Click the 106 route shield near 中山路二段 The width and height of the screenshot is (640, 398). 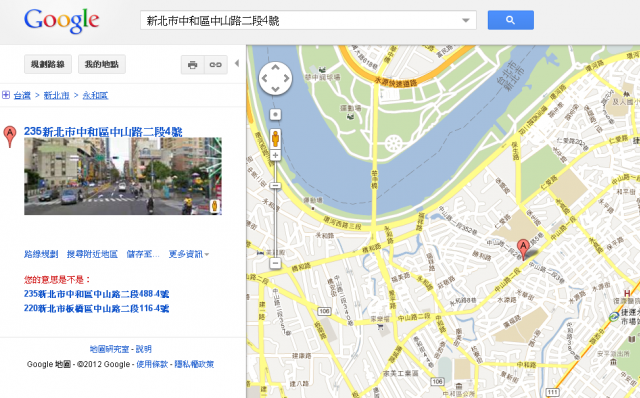pyautogui.click(x=324, y=311)
